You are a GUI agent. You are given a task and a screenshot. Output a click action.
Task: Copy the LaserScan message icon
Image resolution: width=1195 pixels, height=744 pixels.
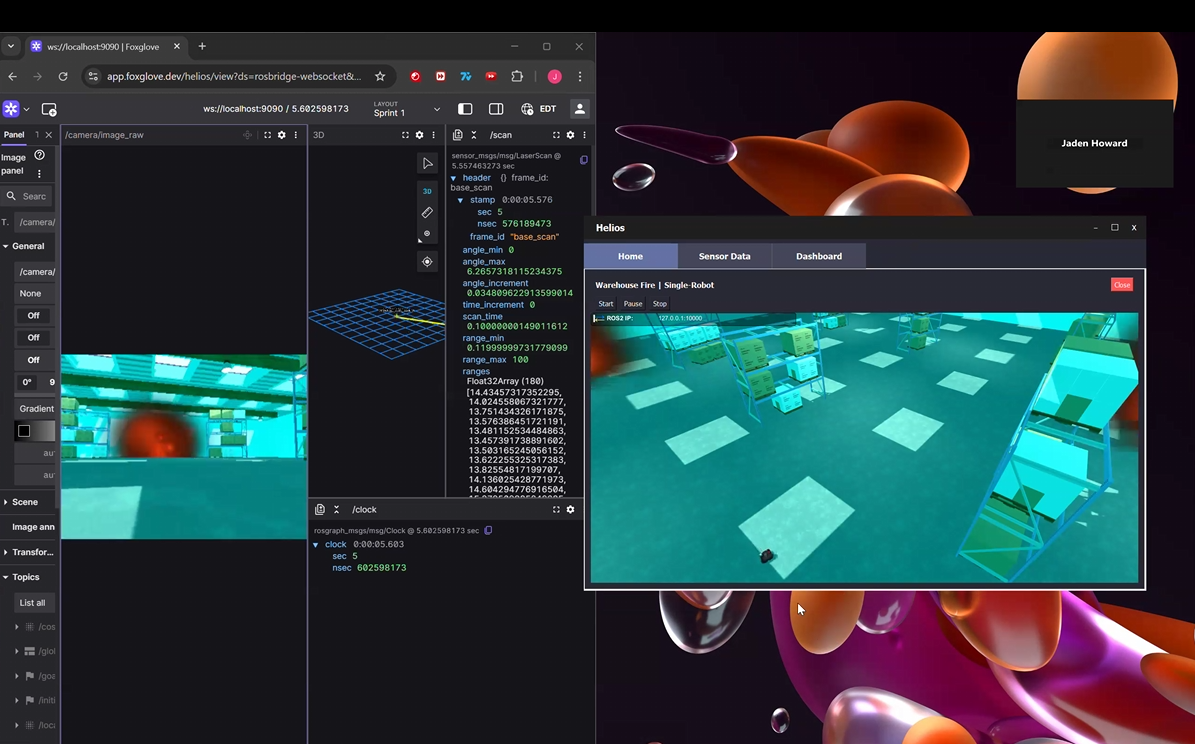click(584, 160)
